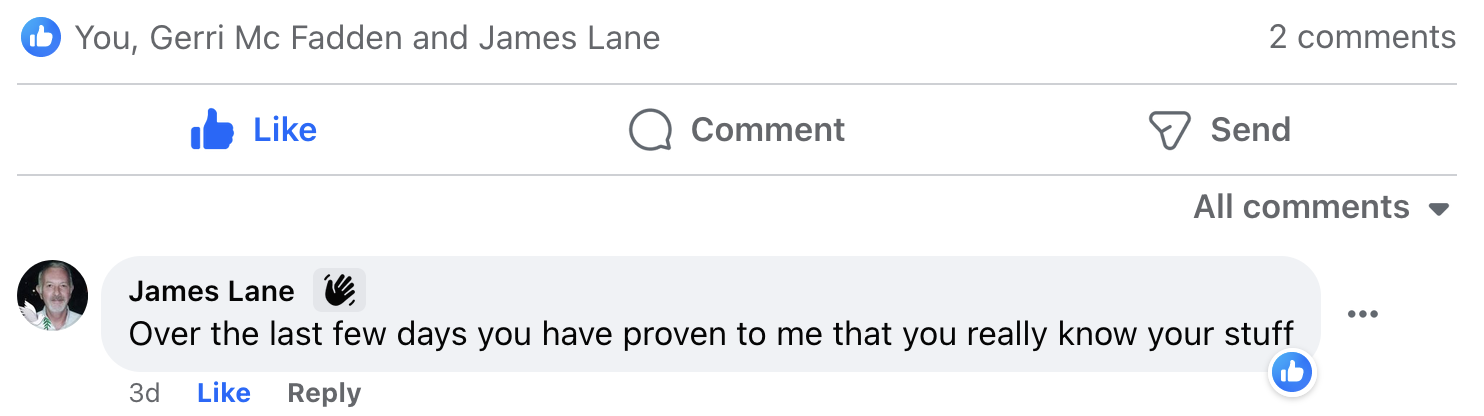This screenshot has height=416, width=1484.
Task: Expand the 'All comments' filter
Action: (1301, 207)
